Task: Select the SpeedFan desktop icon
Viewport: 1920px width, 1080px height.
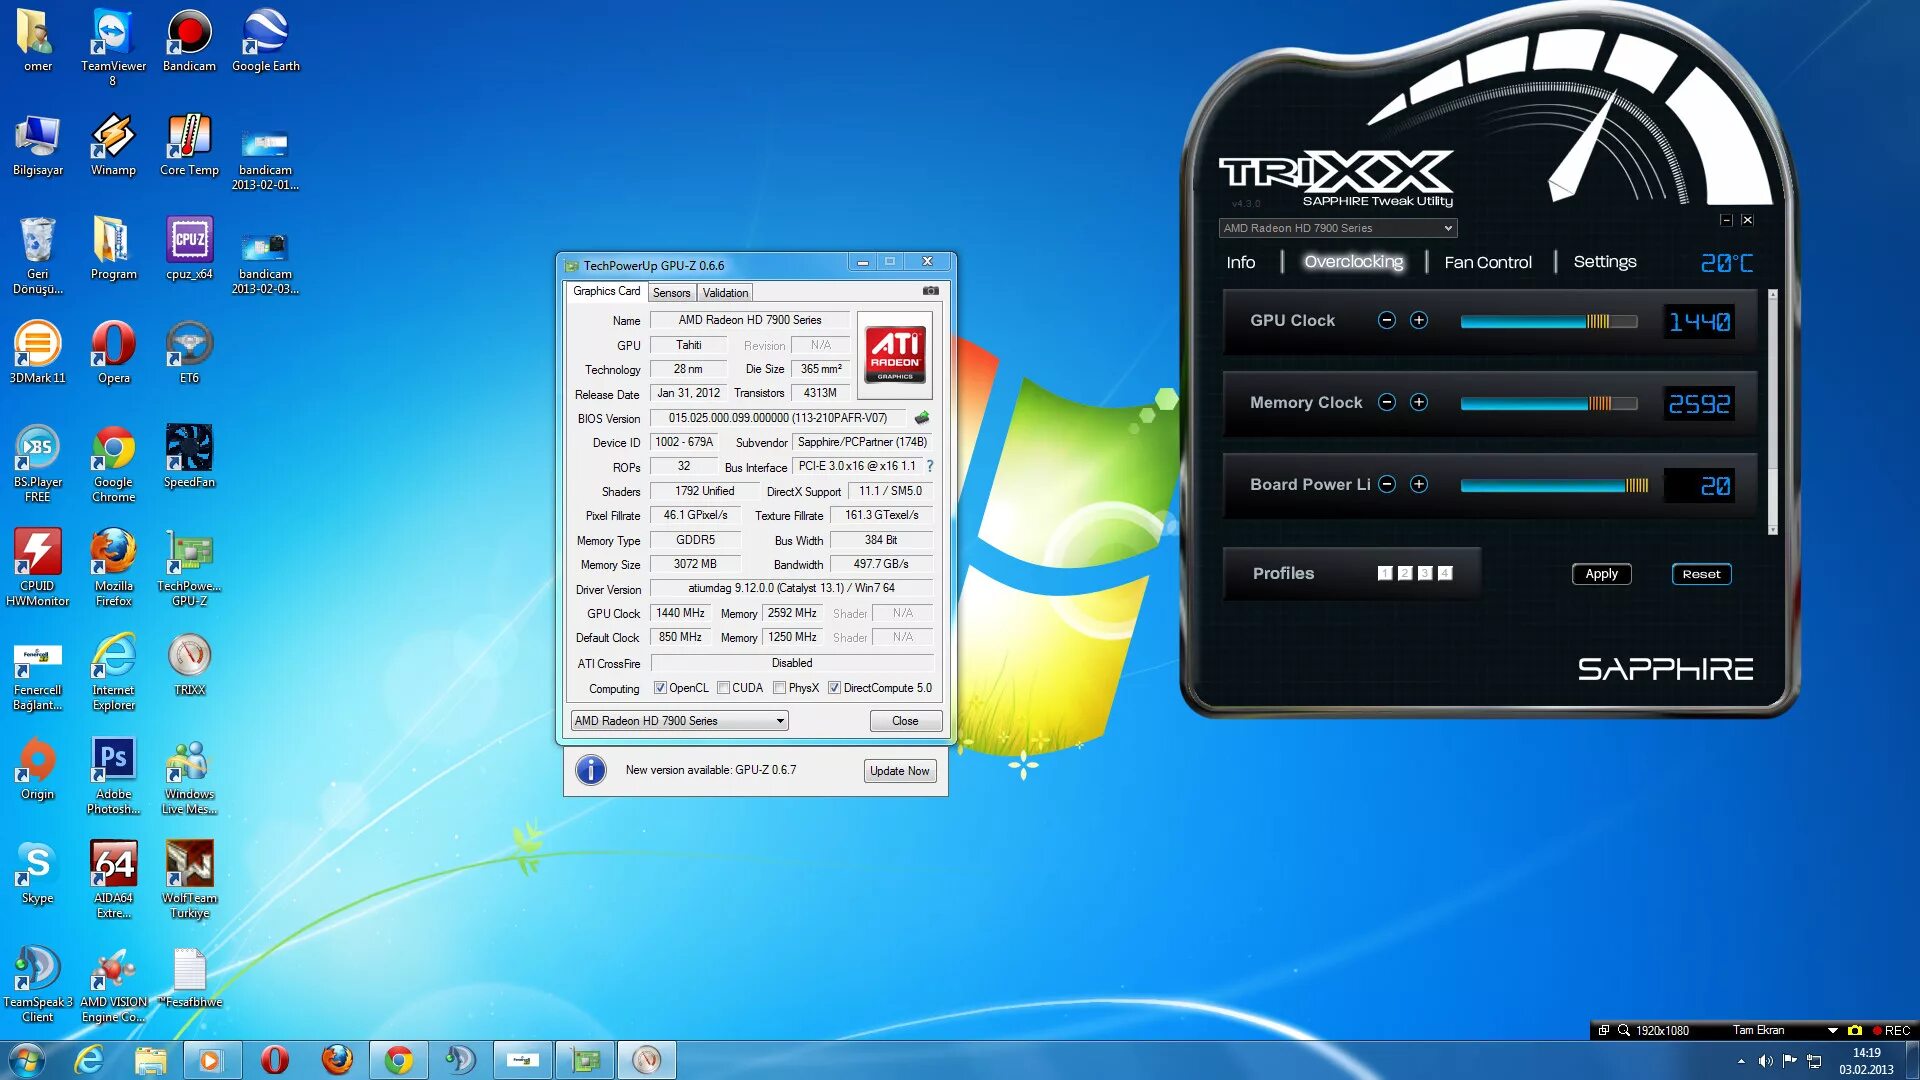Action: click(x=189, y=456)
